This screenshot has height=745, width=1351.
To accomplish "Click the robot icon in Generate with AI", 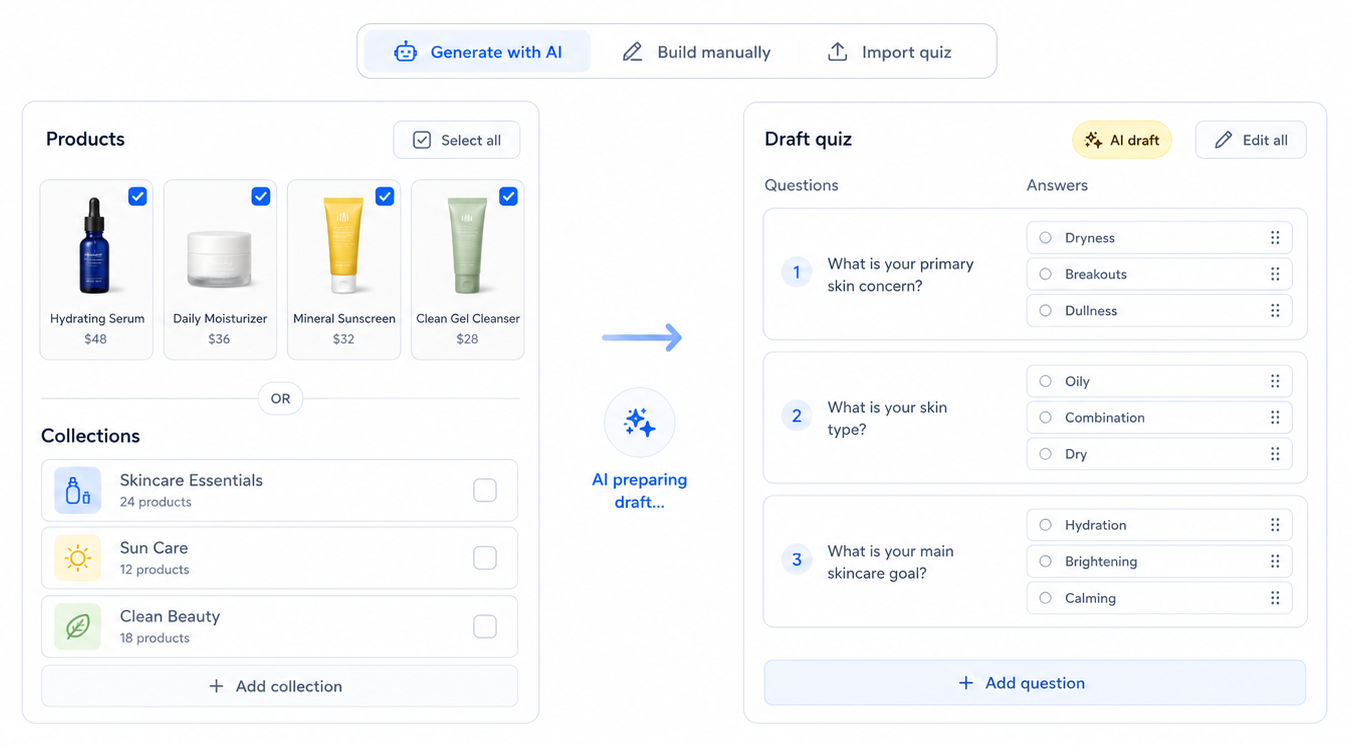I will pyautogui.click(x=405, y=52).
